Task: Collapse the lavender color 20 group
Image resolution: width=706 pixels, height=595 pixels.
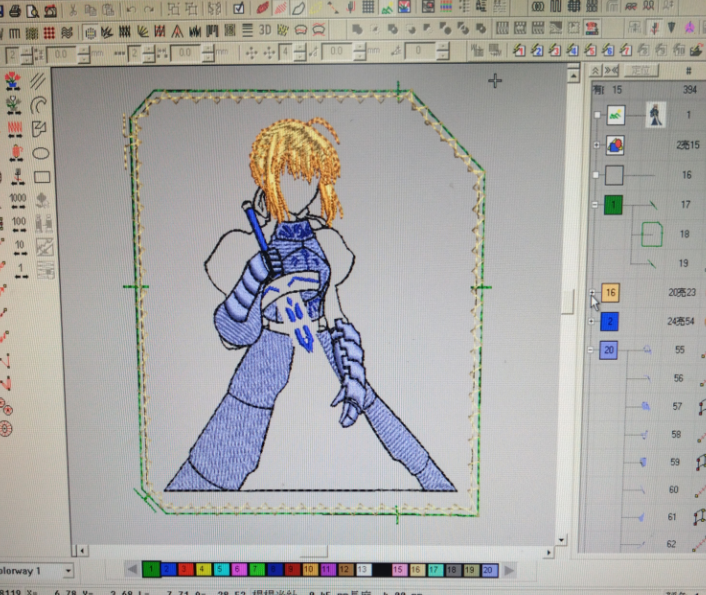Action: pos(590,350)
